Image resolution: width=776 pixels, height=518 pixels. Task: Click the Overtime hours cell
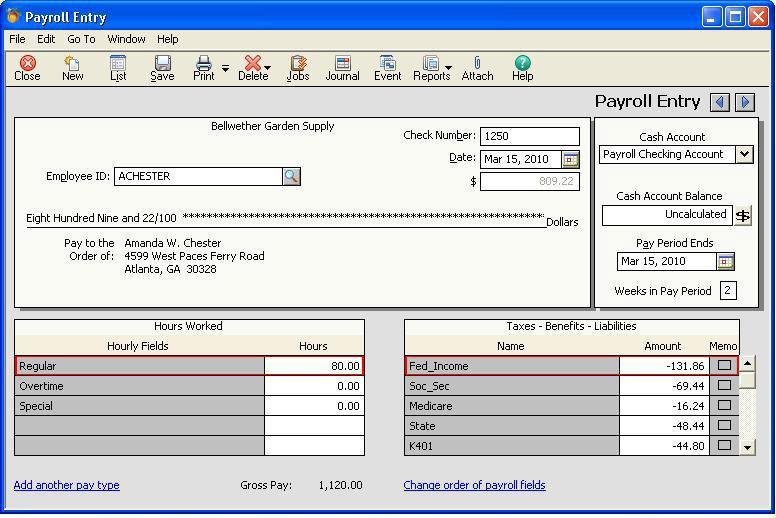(314, 385)
